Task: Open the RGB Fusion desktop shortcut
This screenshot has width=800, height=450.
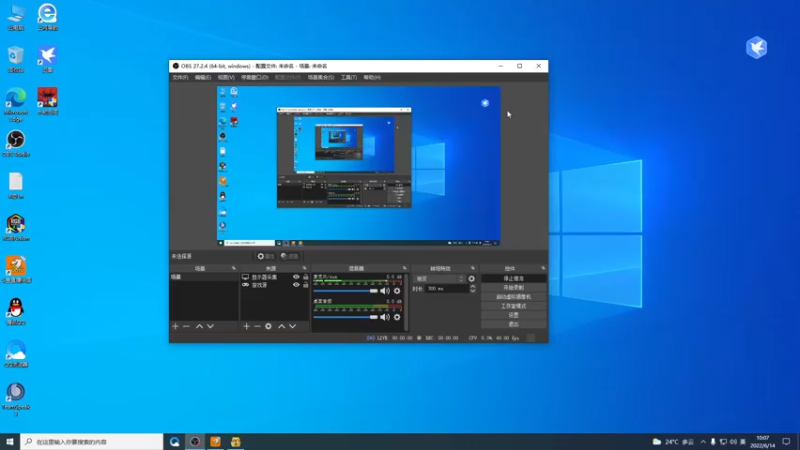Action: pos(16,228)
